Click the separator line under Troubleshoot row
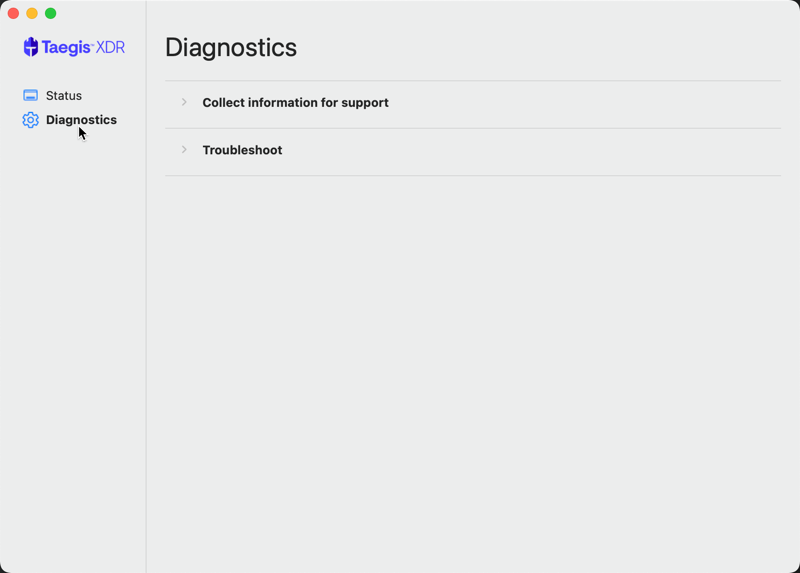The height and width of the screenshot is (573, 800). 473,176
